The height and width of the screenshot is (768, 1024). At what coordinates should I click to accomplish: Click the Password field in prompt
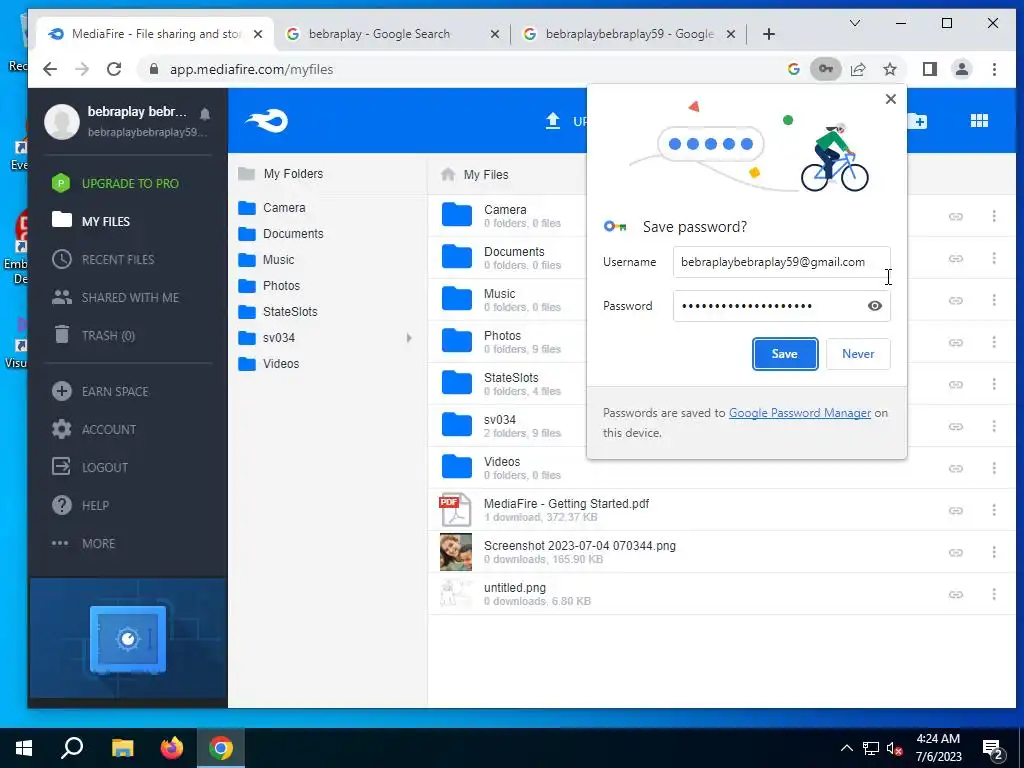click(781, 306)
